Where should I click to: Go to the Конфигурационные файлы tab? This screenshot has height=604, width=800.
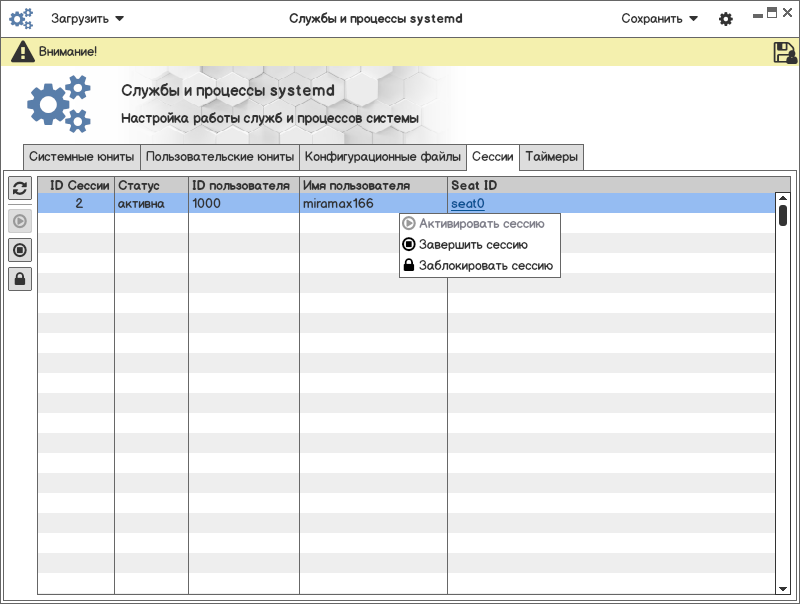click(x=383, y=157)
